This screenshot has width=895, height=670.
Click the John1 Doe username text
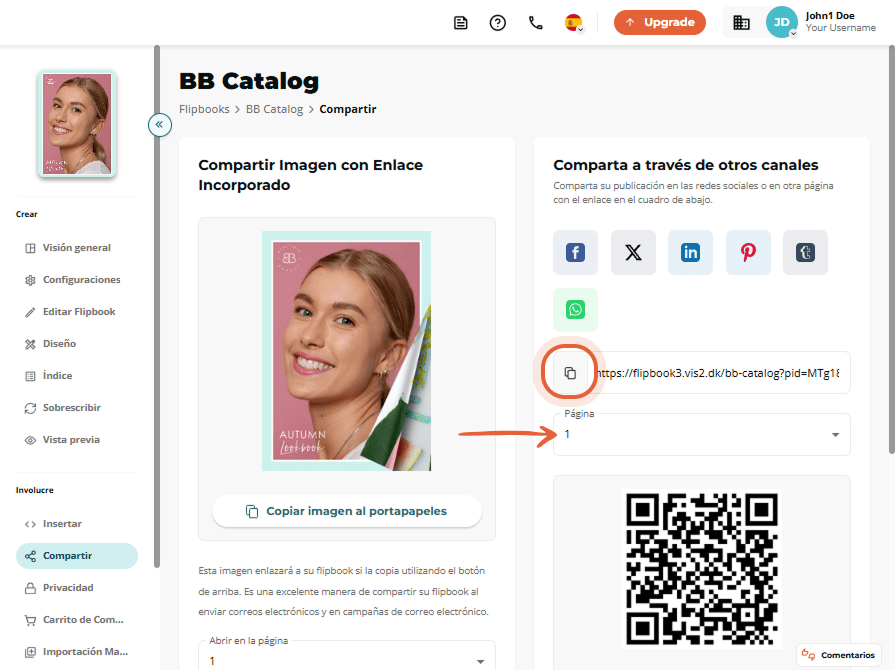[x=830, y=16]
